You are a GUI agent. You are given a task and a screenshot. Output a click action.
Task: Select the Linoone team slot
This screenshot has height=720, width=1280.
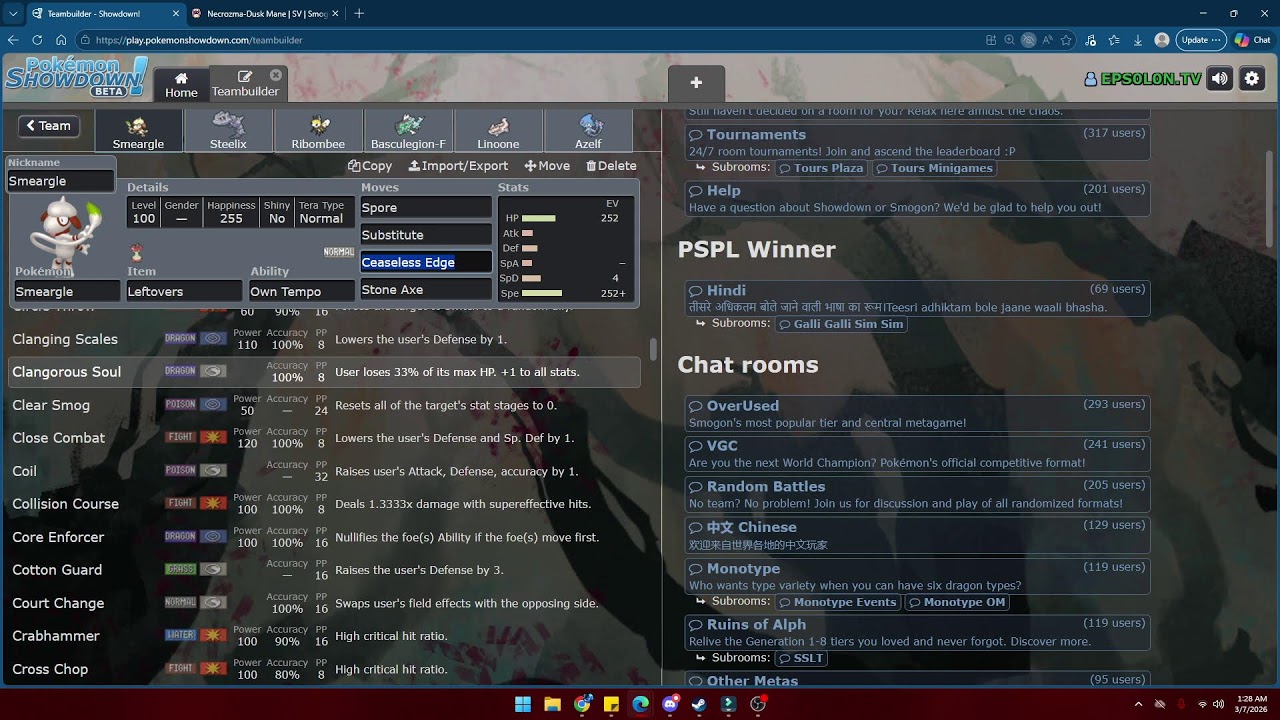(498, 131)
